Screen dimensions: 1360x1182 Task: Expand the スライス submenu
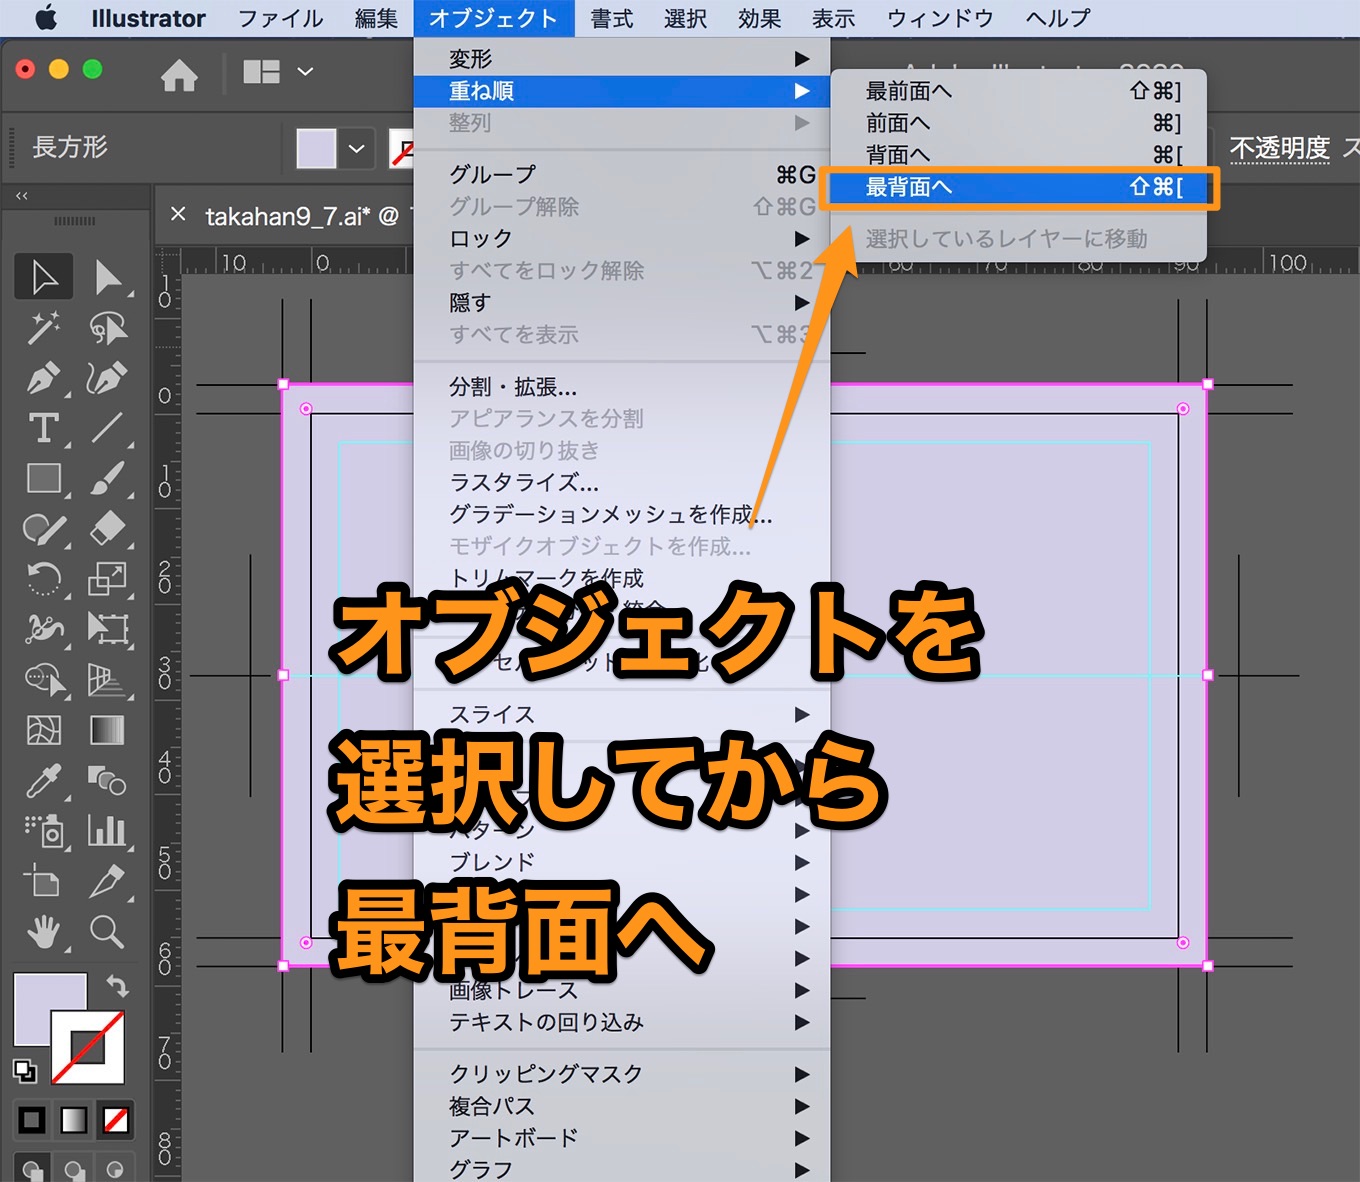(x=622, y=714)
